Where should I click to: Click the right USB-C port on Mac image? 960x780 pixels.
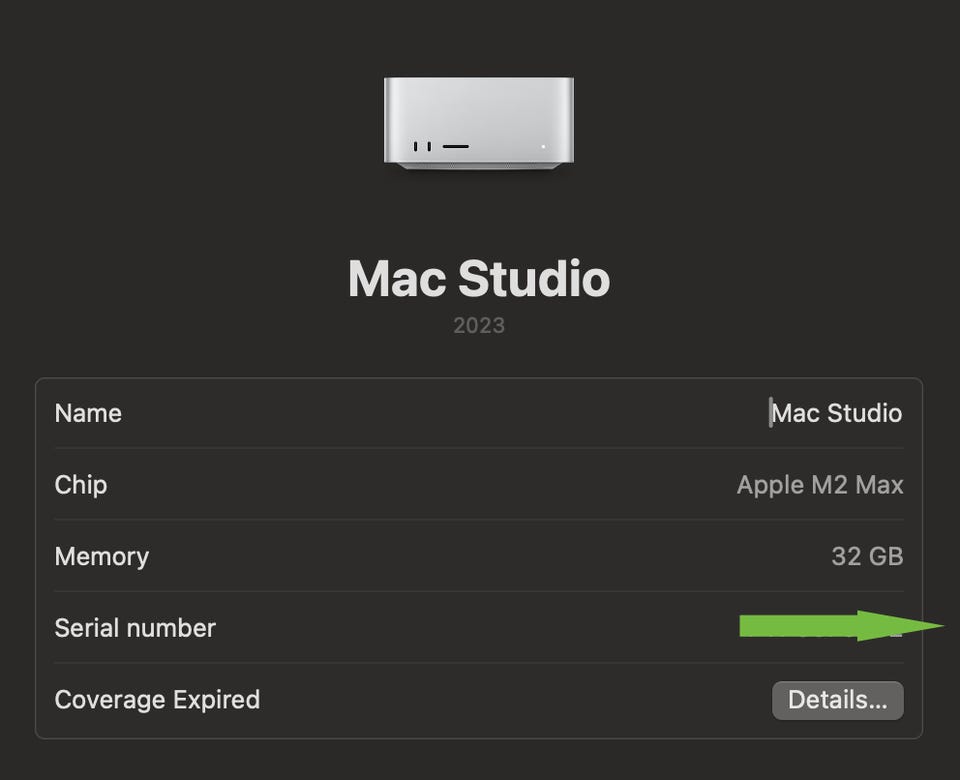tap(429, 147)
